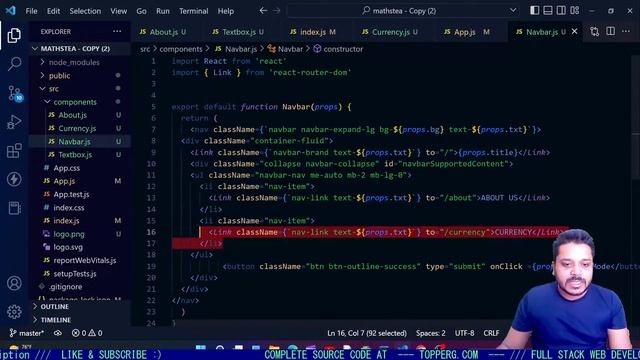Switch to the Currency.js tab
The image size is (640, 360).
point(390,32)
